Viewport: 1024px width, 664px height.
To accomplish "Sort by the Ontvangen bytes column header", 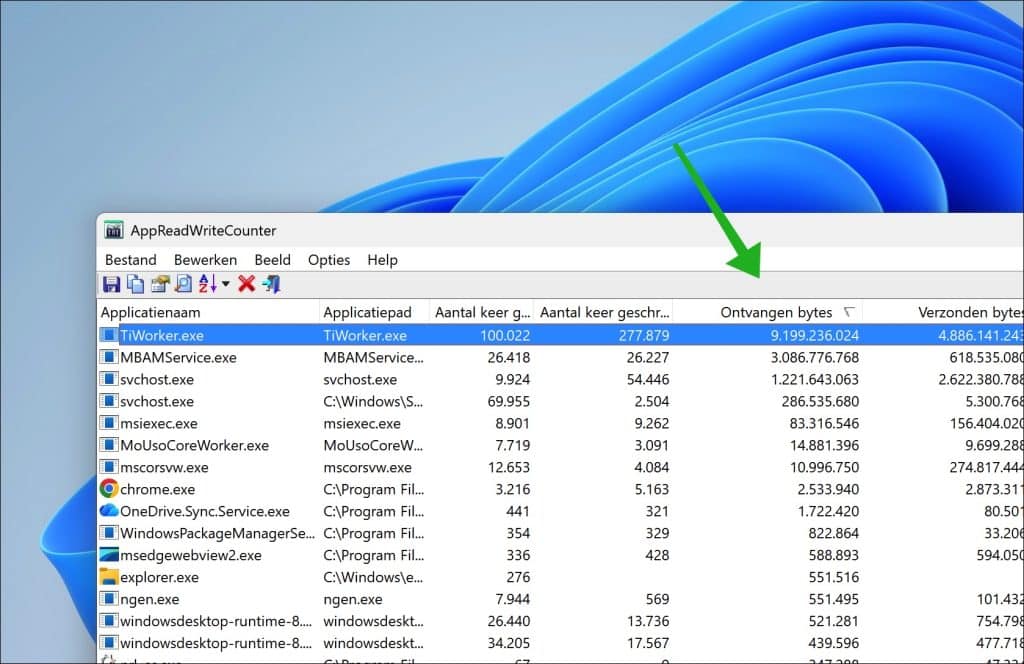I will point(767,312).
